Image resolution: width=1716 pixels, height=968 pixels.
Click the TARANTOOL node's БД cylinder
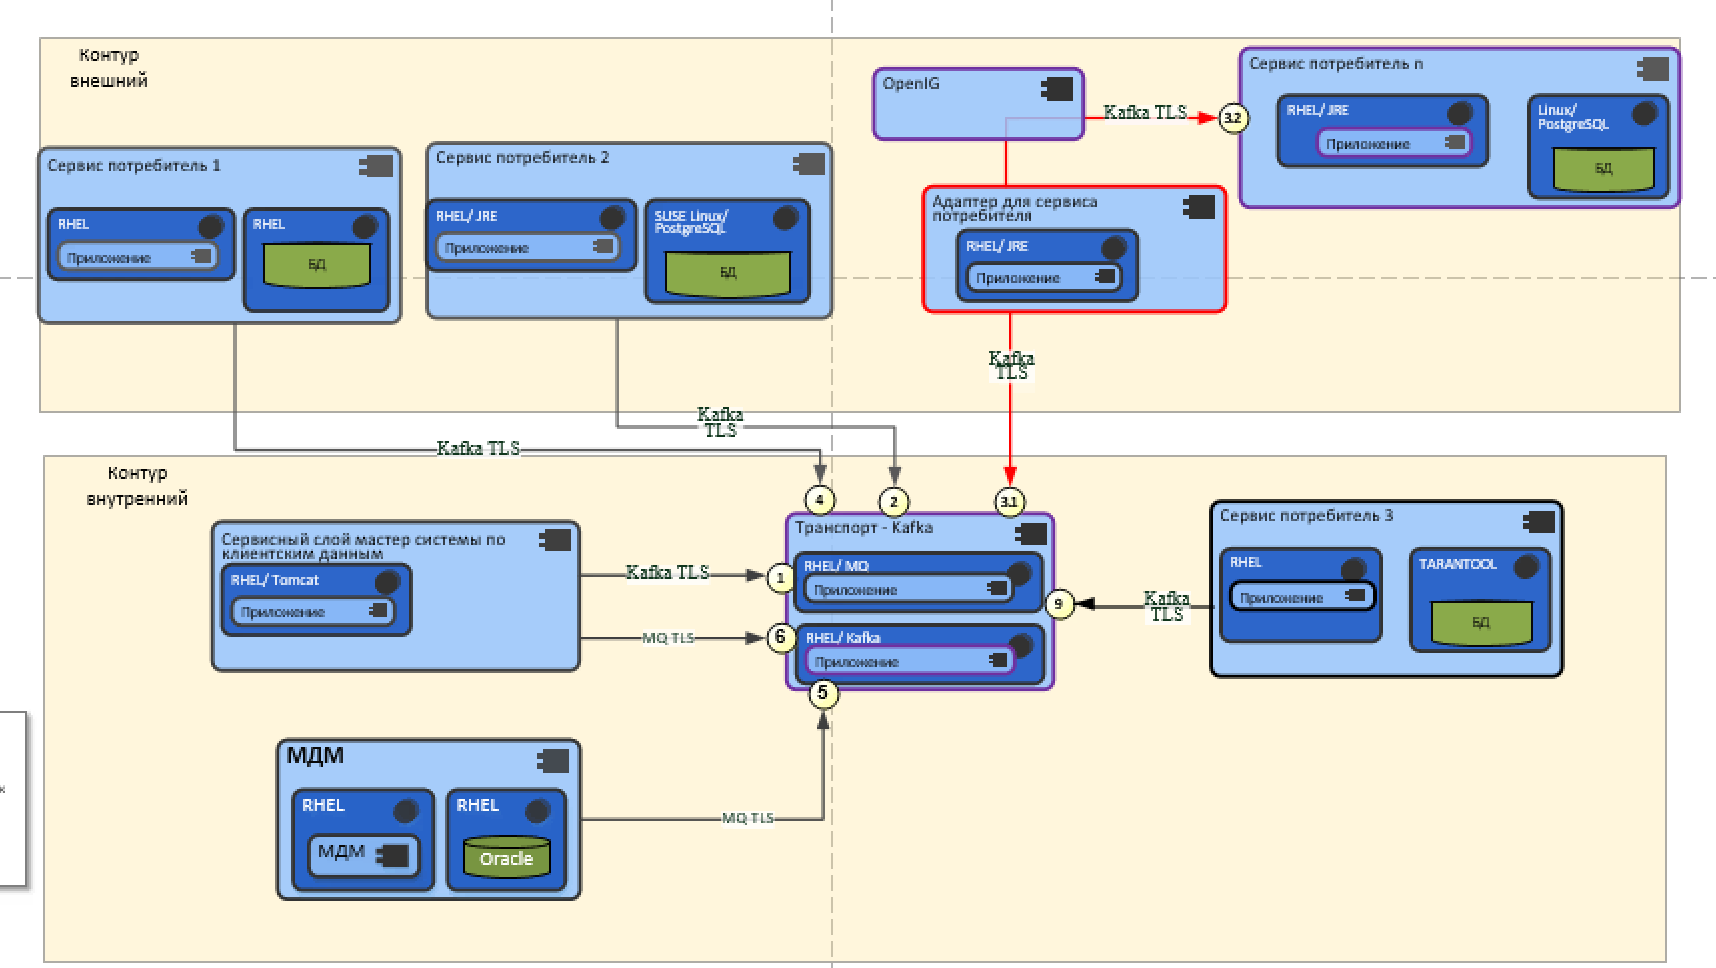pyautogui.click(x=1481, y=622)
